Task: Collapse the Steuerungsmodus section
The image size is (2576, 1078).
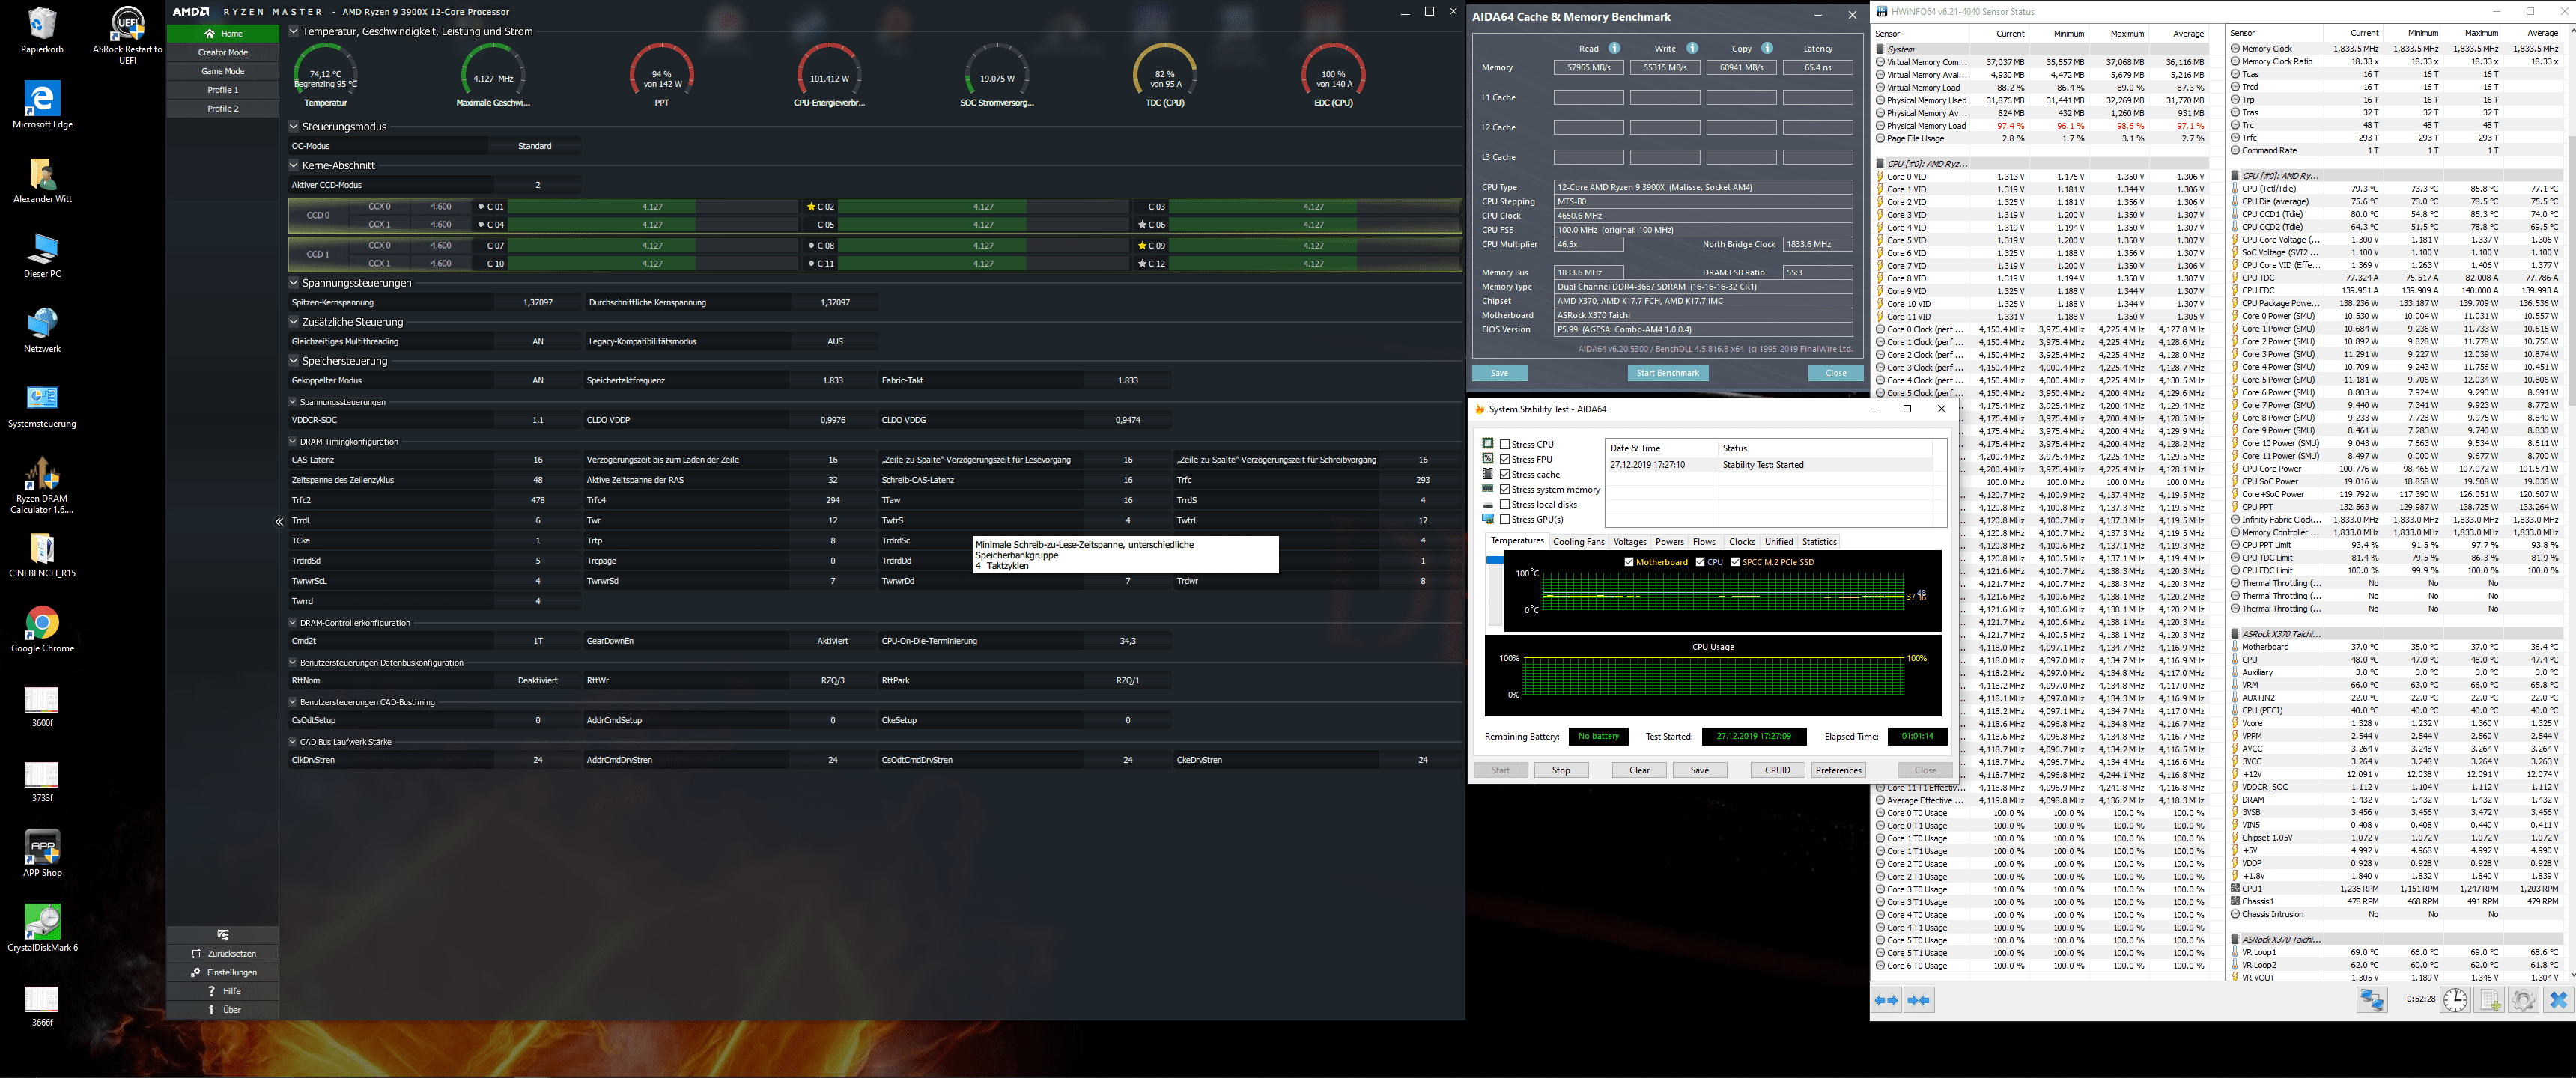Action: pos(293,126)
